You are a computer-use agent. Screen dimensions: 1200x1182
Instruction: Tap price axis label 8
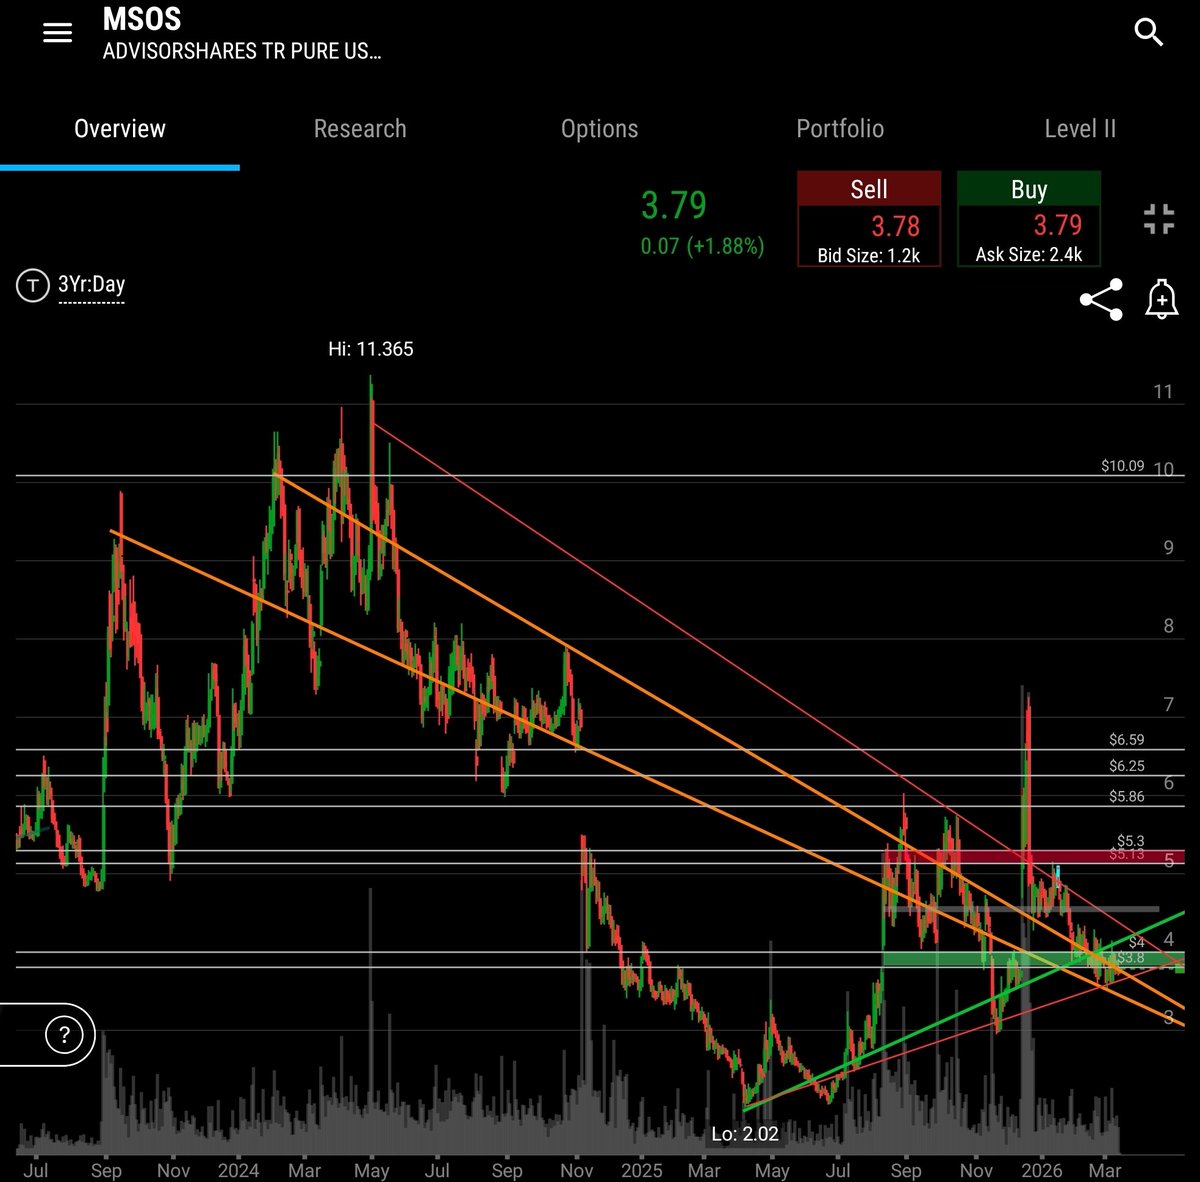click(1168, 627)
